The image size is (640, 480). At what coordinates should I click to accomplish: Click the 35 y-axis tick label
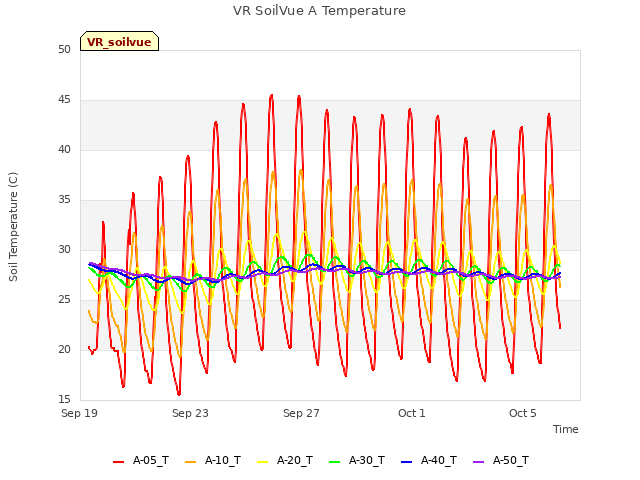(x=64, y=200)
